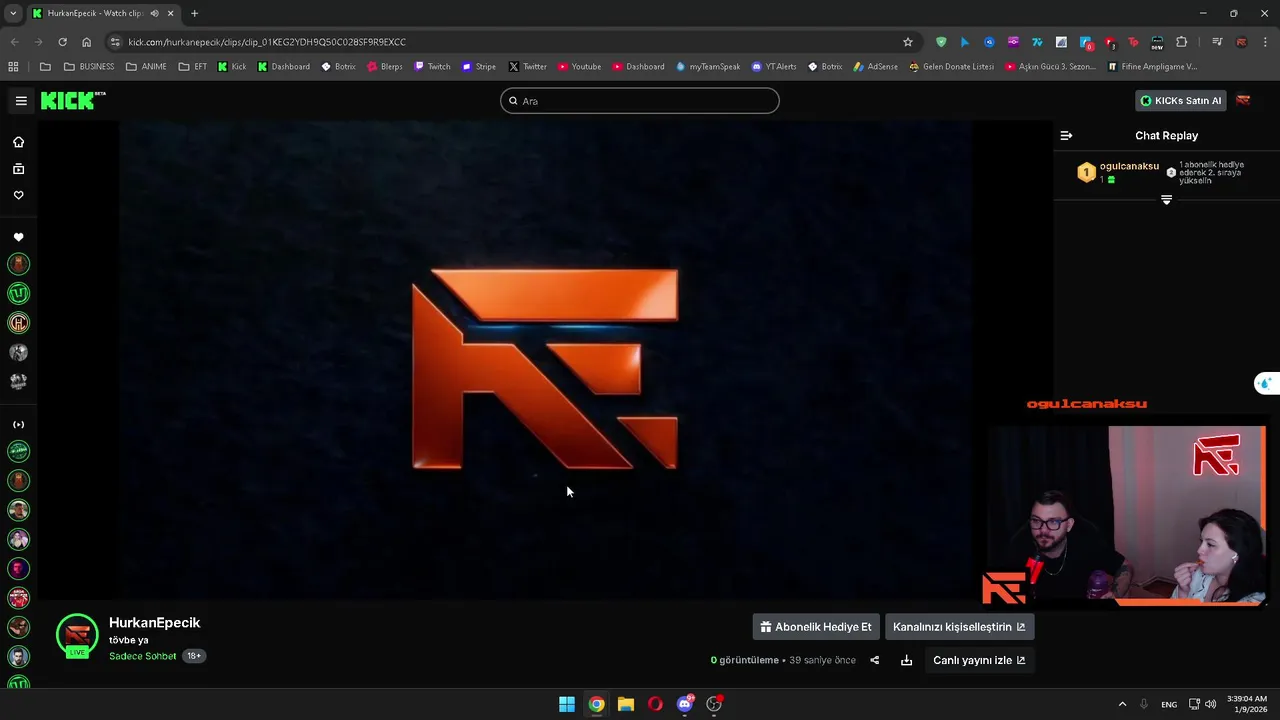This screenshot has height=720, width=1280.
Task: Download the clip with the download icon
Action: (906, 660)
